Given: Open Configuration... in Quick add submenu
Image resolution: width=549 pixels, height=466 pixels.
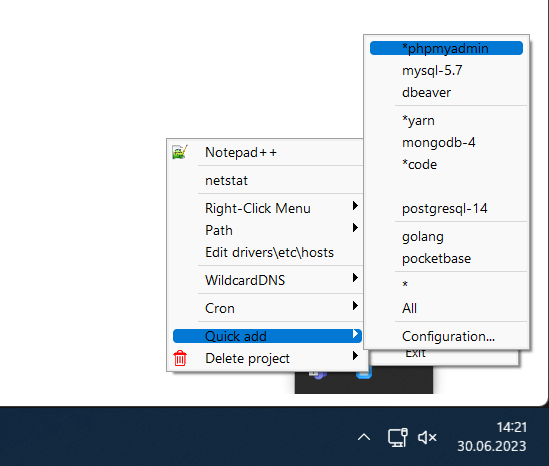Looking at the screenshot, I should (x=446, y=336).
